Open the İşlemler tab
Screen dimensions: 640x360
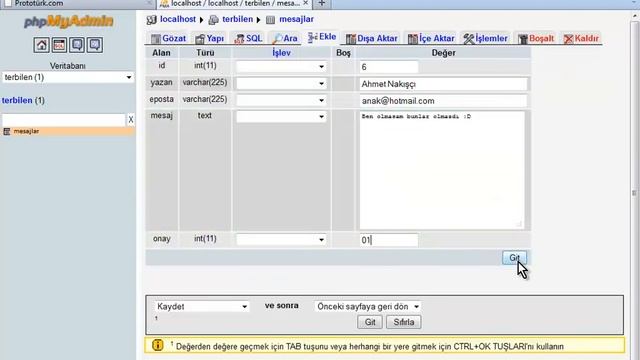485,38
